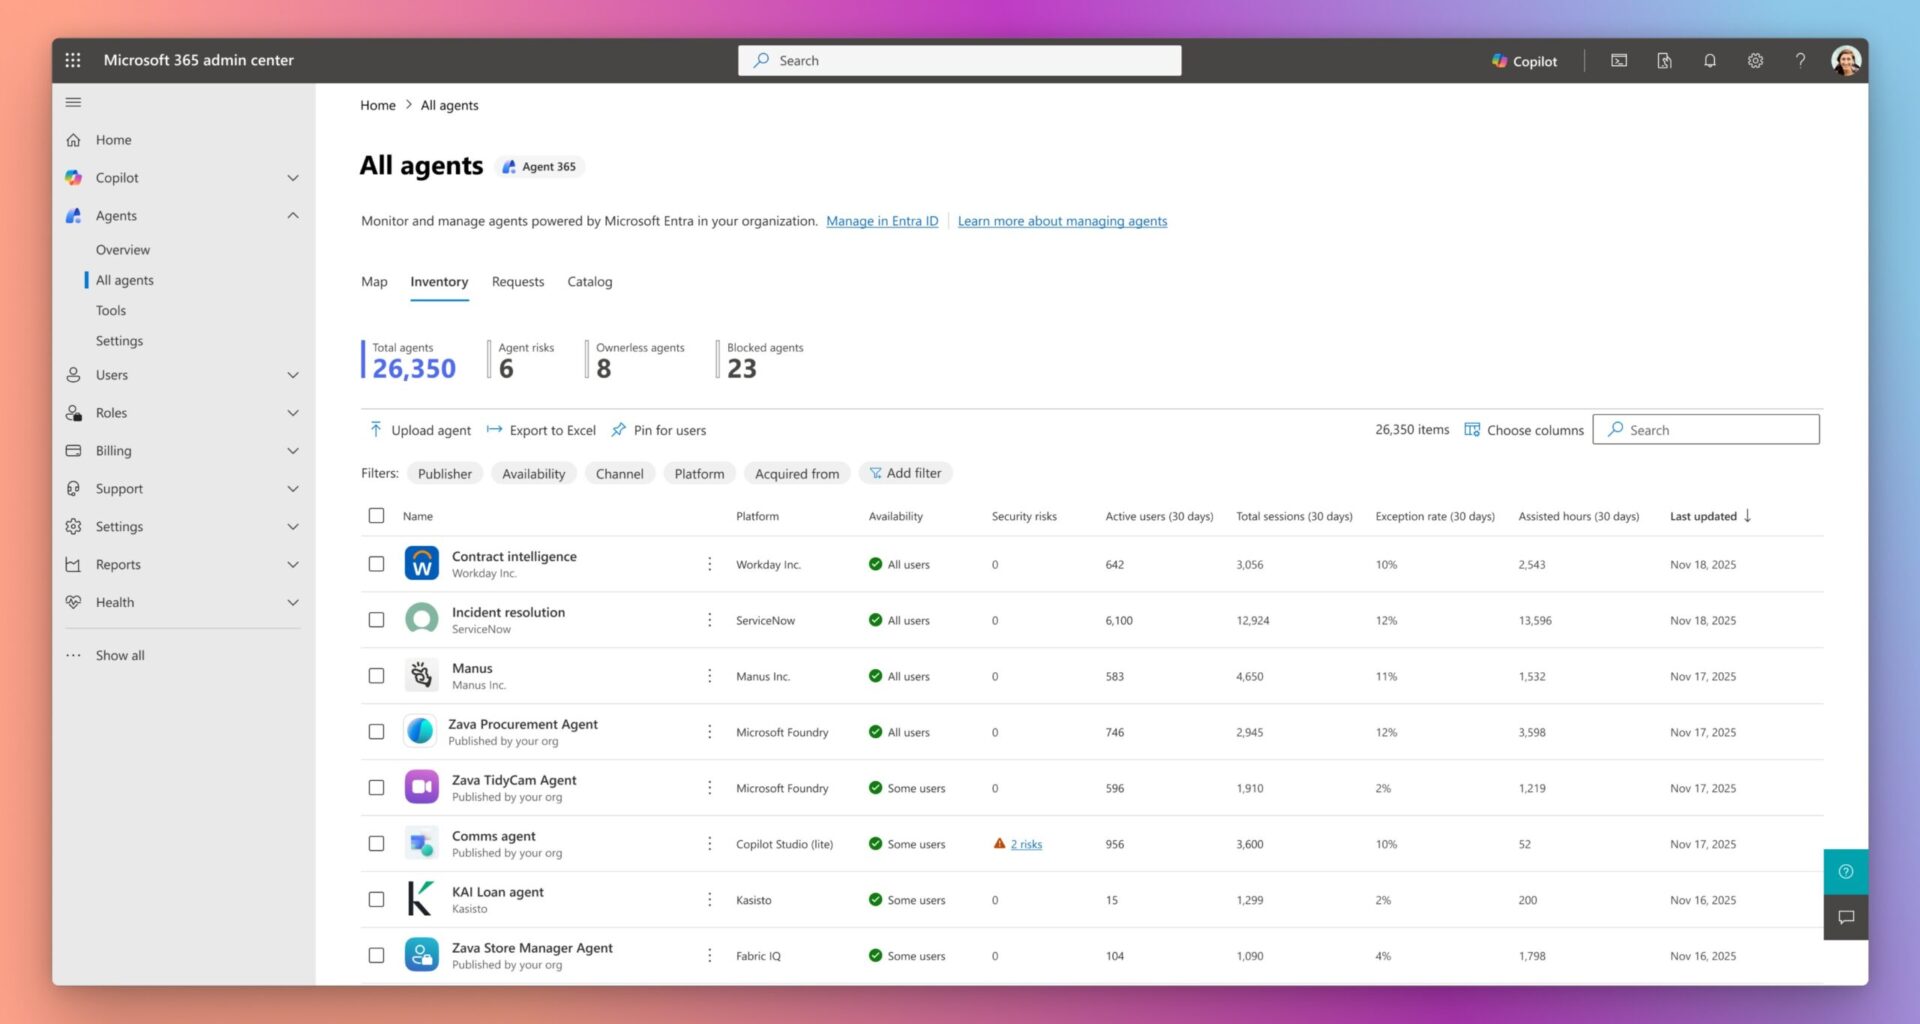
Task: Collapse the Agents navigation group
Action: (292, 216)
